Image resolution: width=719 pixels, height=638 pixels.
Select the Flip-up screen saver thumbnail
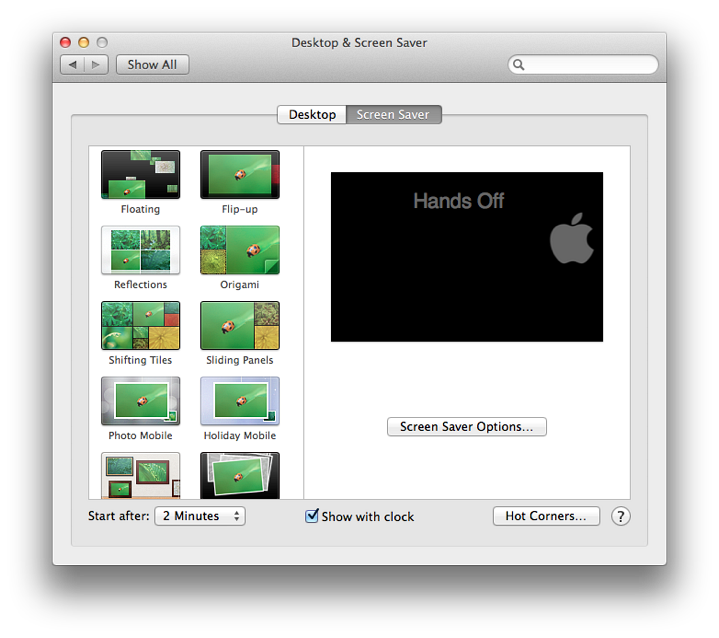click(240, 174)
